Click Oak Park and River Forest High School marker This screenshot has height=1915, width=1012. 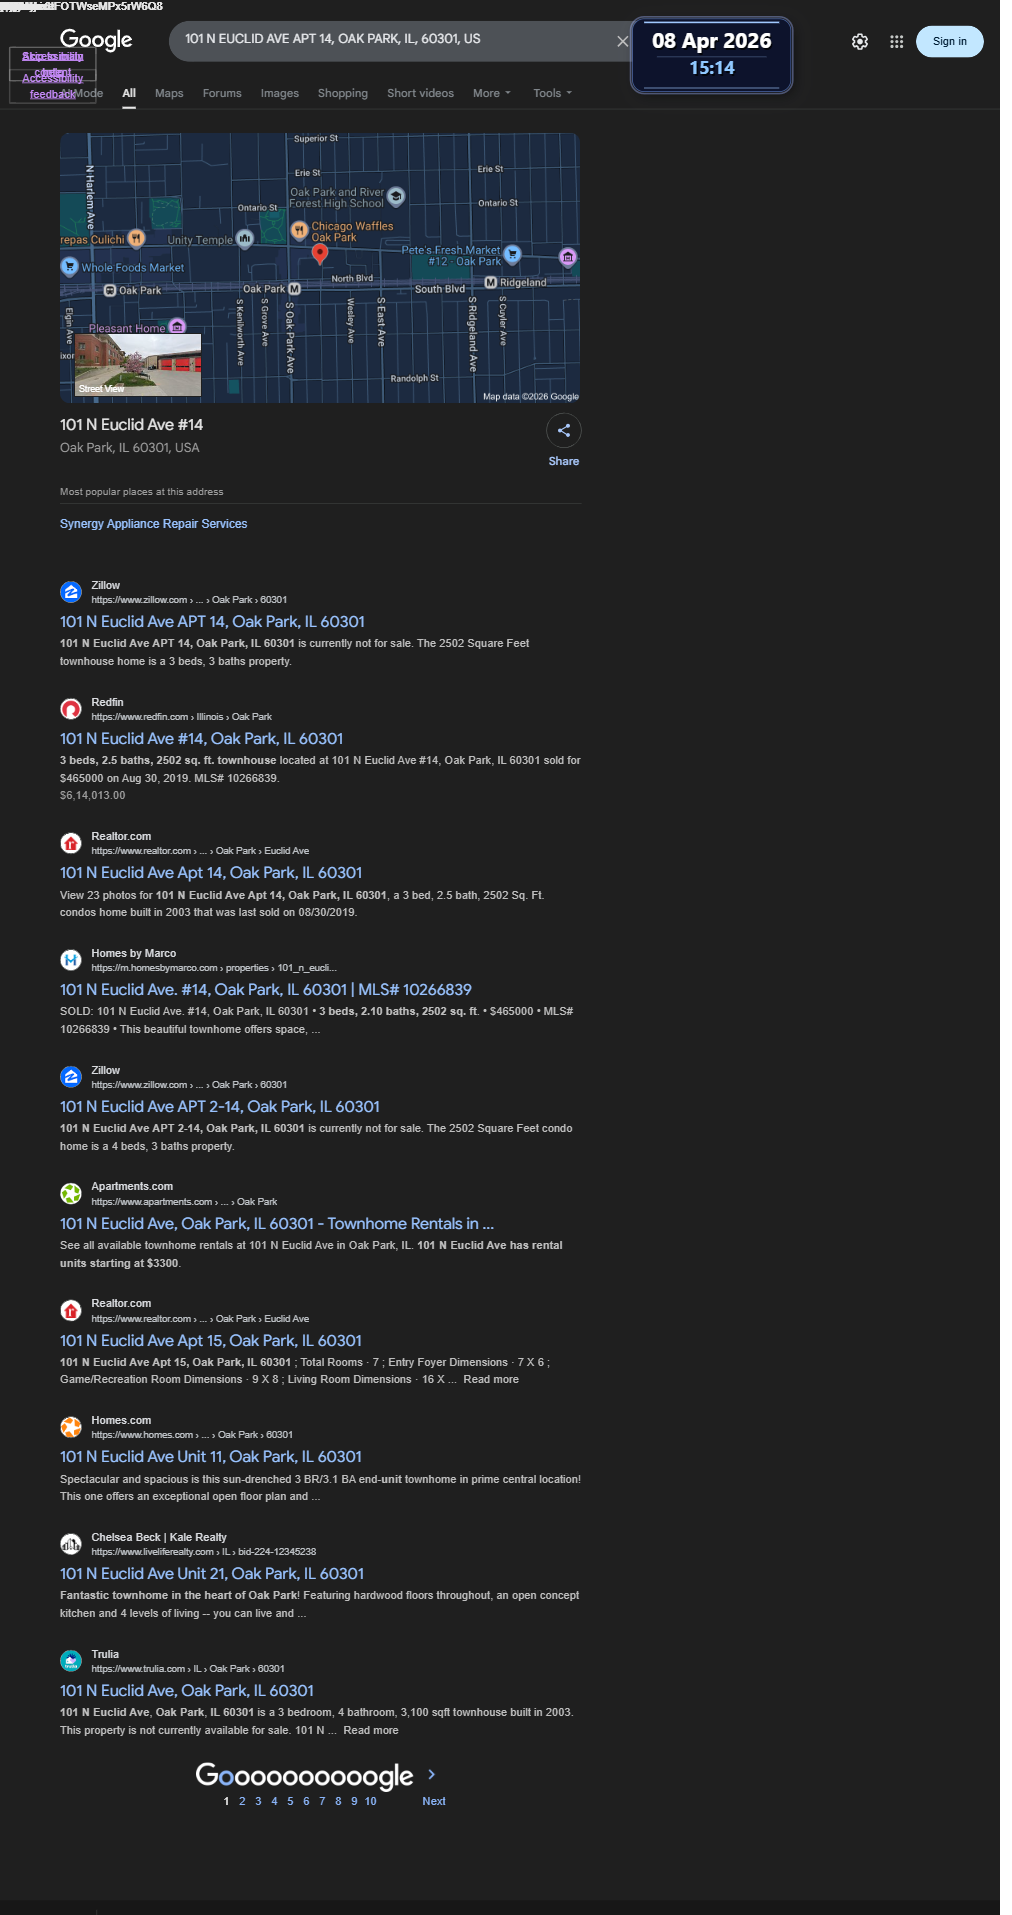(x=396, y=196)
